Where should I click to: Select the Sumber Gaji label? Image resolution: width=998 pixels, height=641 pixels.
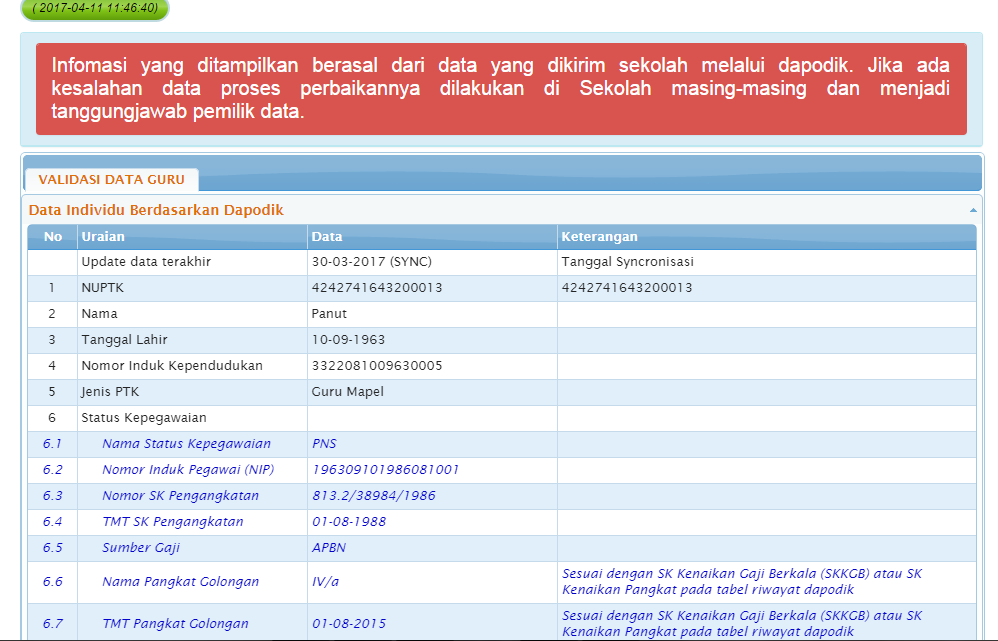(x=141, y=548)
